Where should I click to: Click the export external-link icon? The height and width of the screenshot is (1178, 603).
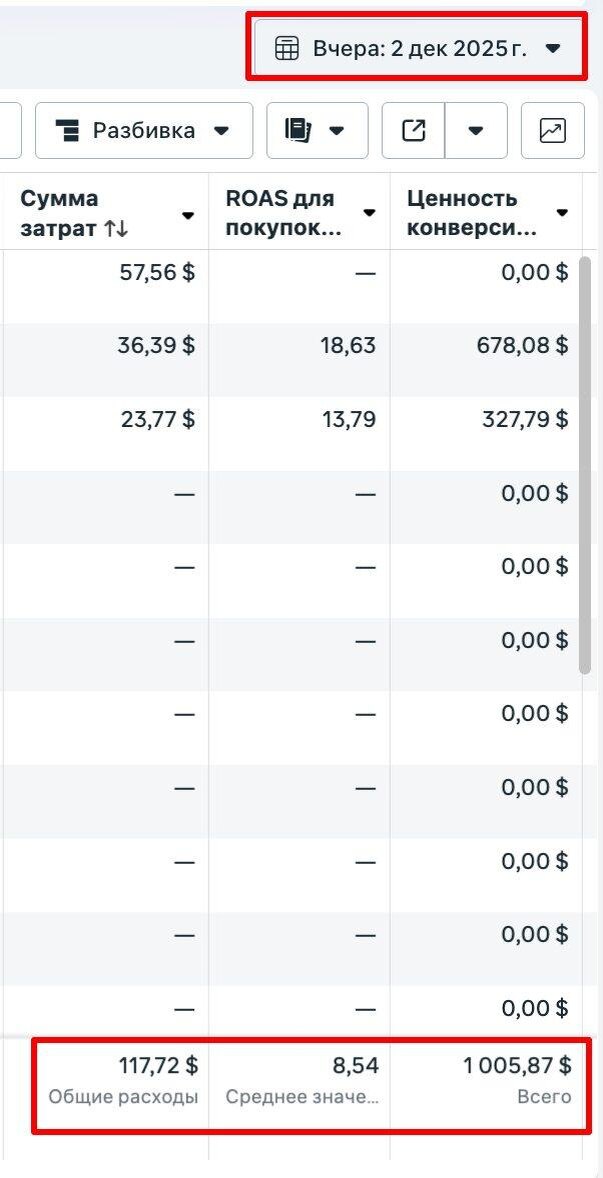point(413,131)
